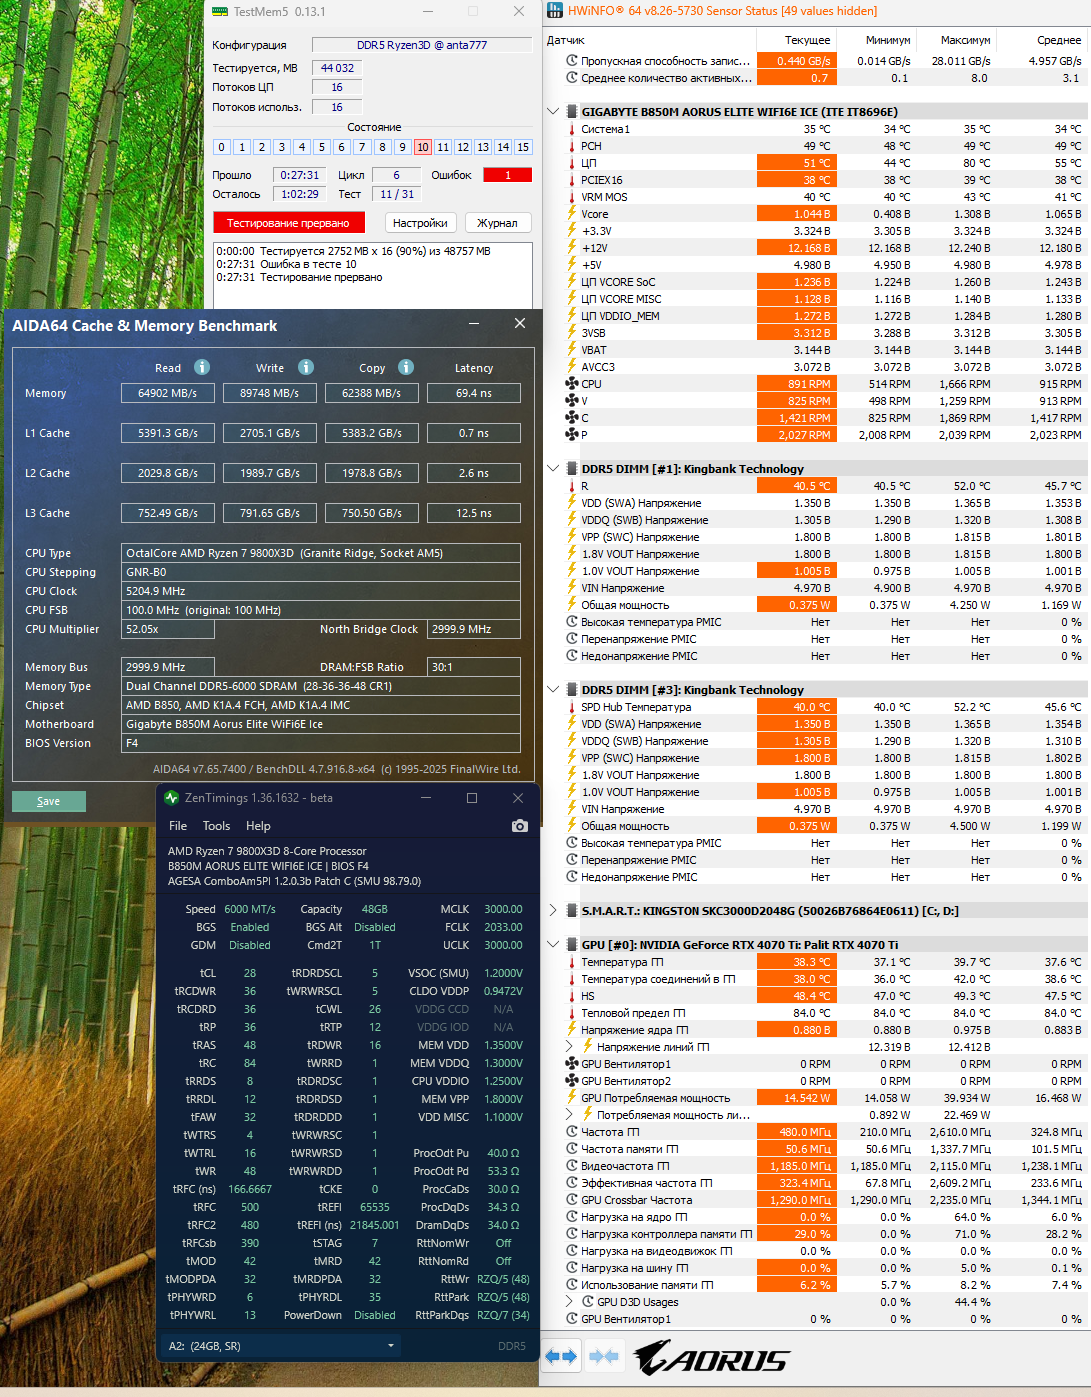
Task: Collapse the DDR5 DIMM [#3] Kingbank group
Action: click(554, 690)
